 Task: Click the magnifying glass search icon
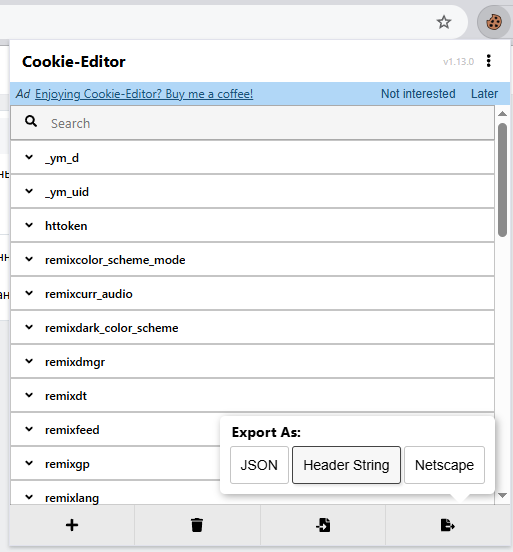point(31,121)
